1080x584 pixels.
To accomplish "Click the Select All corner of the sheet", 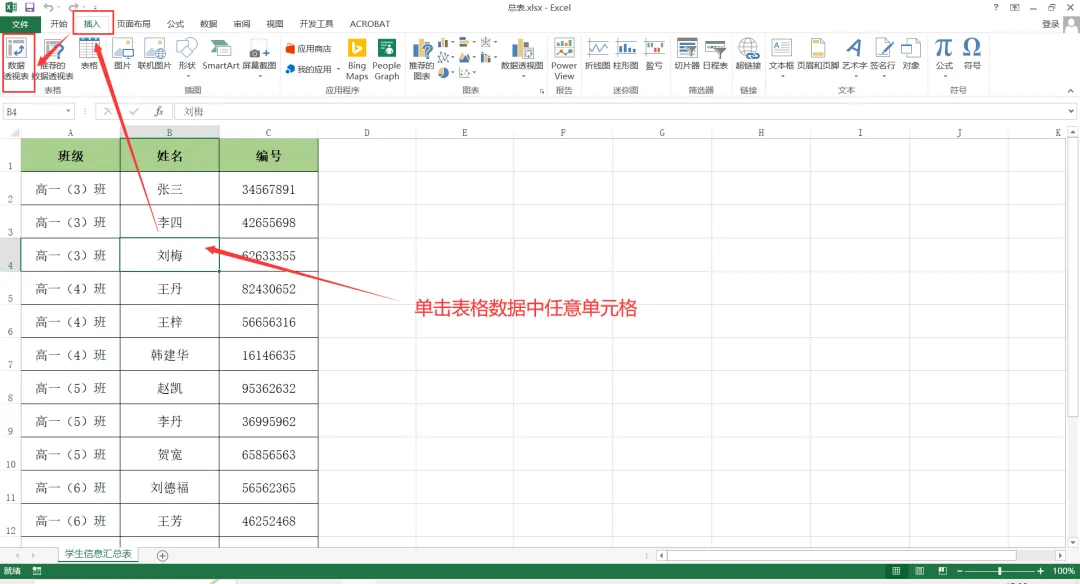I will tap(10, 132).
